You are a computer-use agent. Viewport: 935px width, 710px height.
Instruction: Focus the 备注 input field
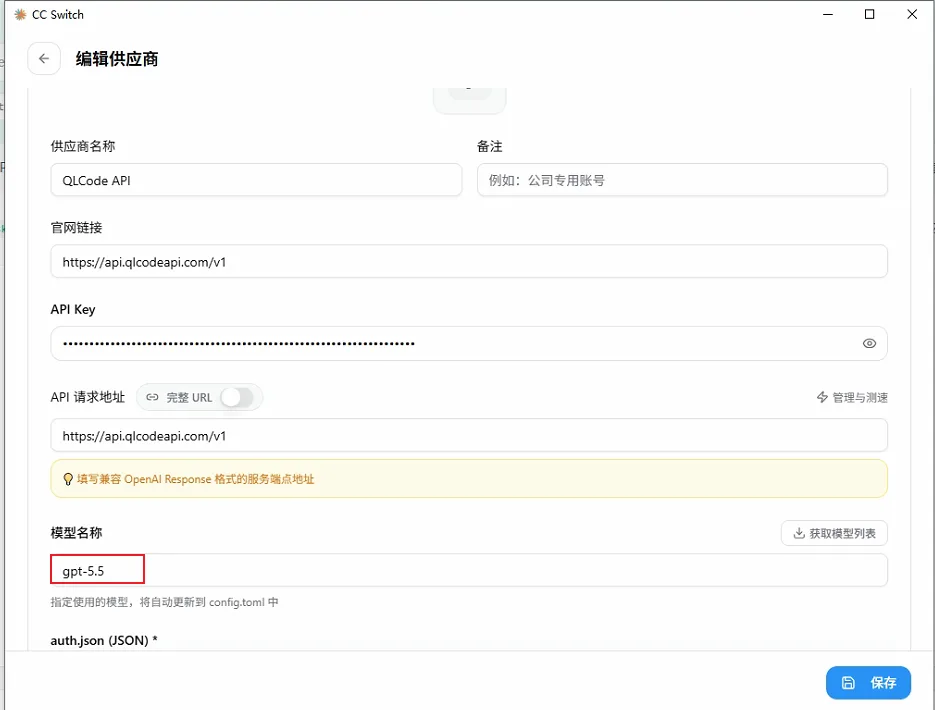pos(682,180)
